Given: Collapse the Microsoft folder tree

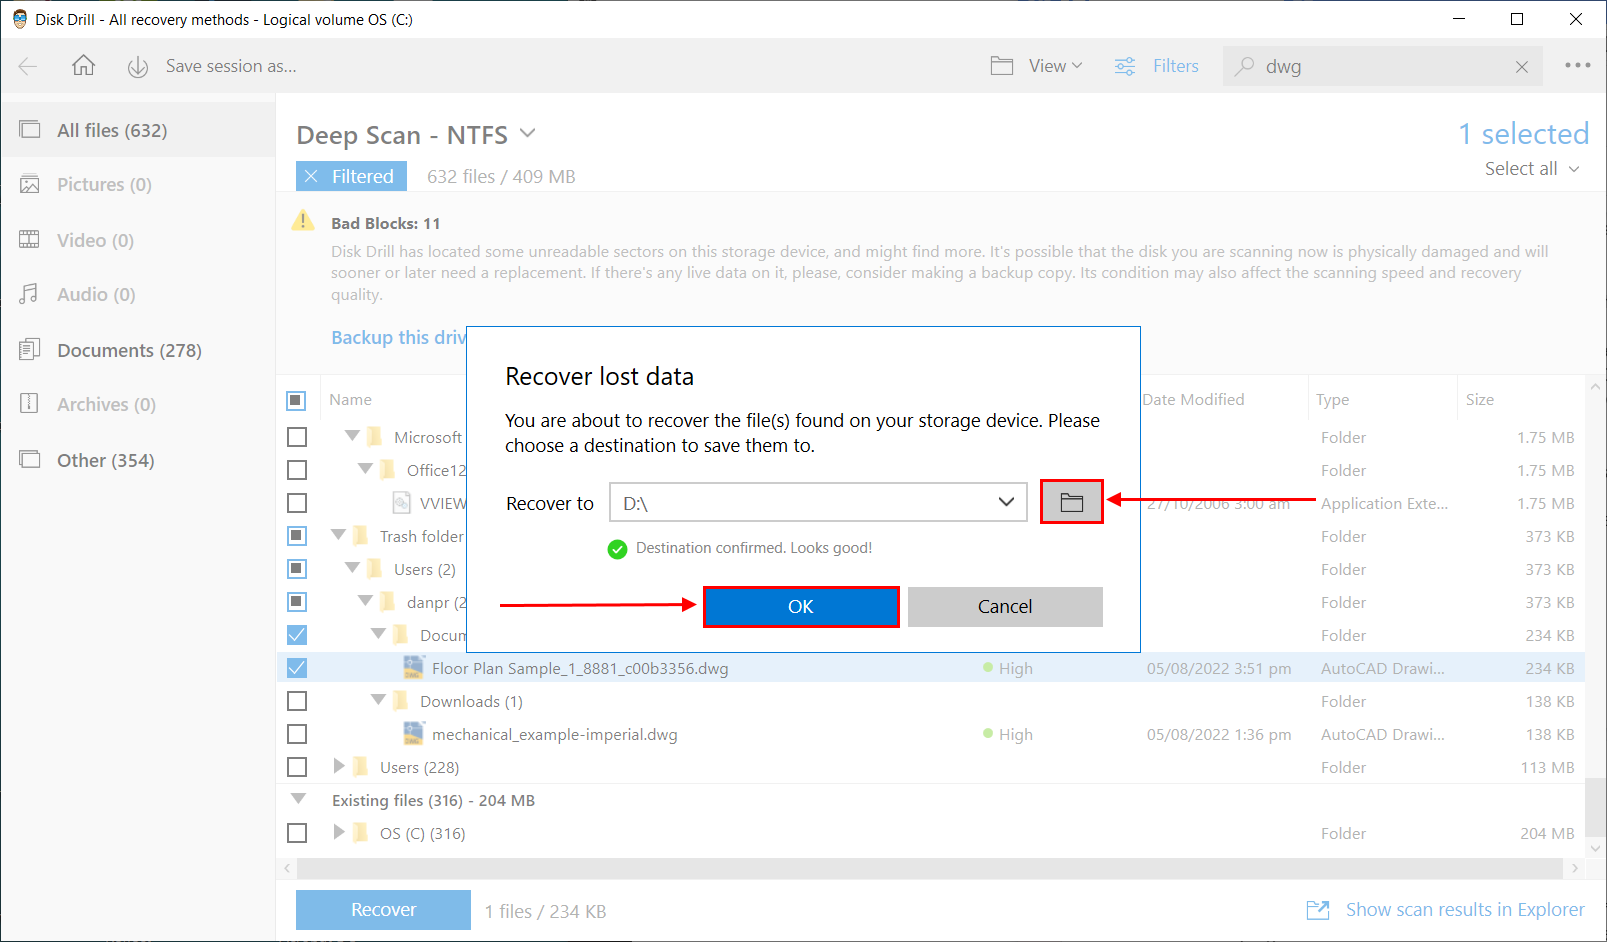Looking at the screenshot, I should pyautogui.click(x=352, y=436).
